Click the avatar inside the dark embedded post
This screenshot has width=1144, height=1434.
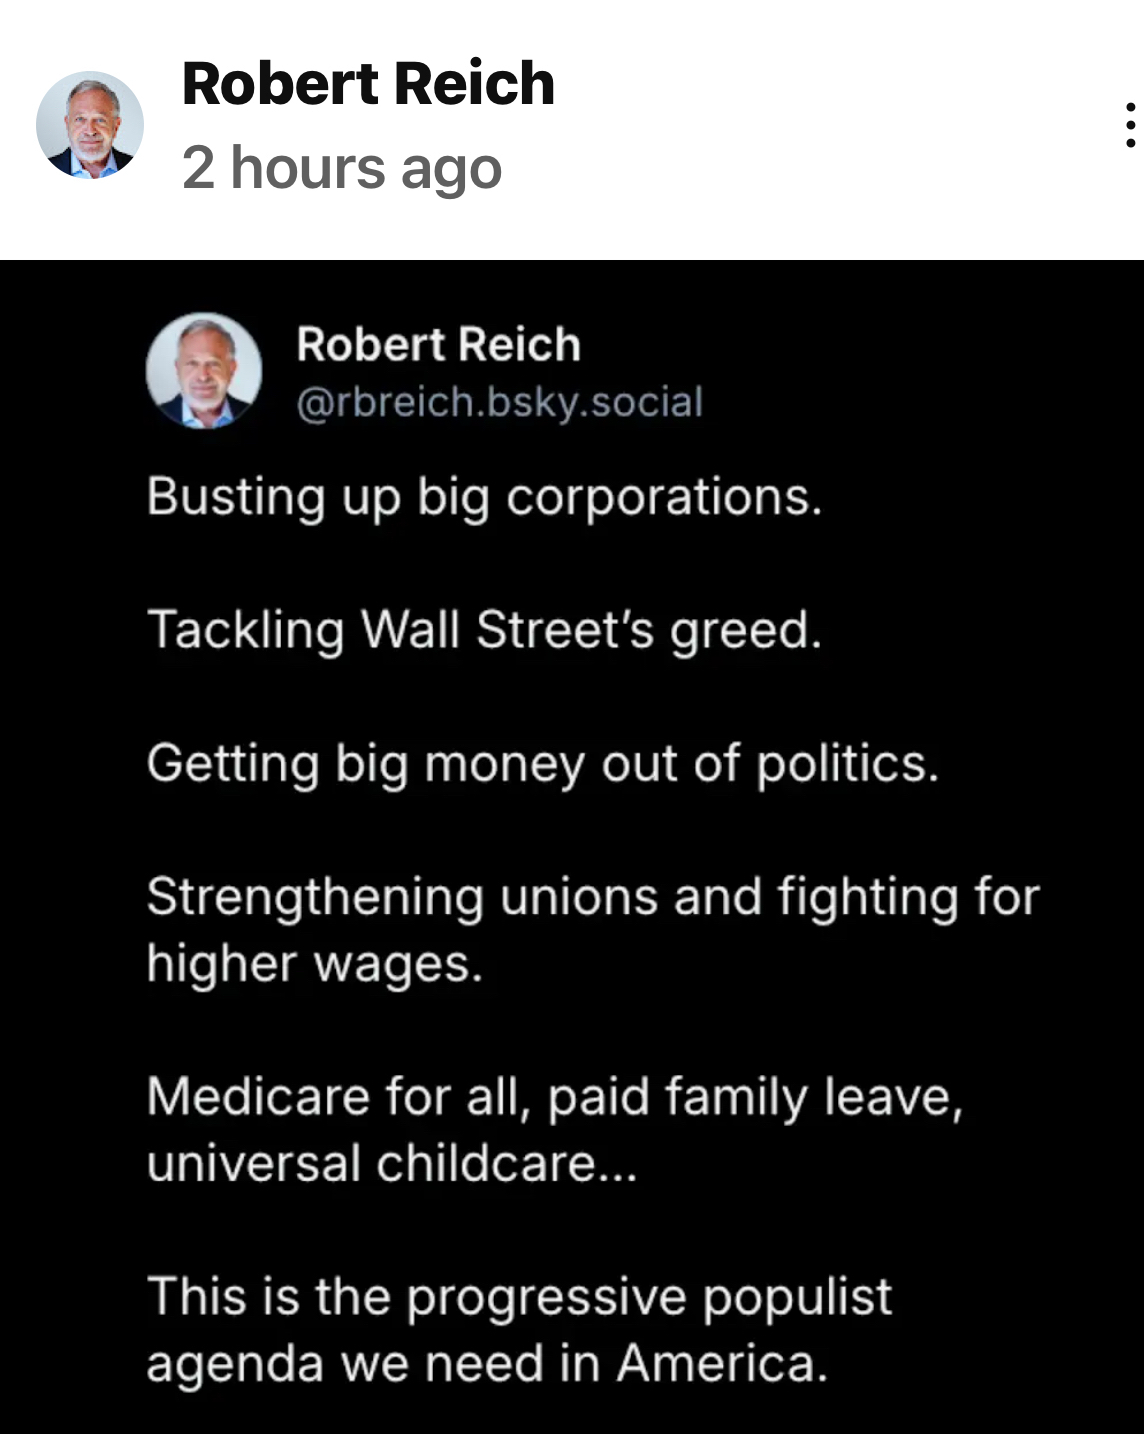(204, 371)
